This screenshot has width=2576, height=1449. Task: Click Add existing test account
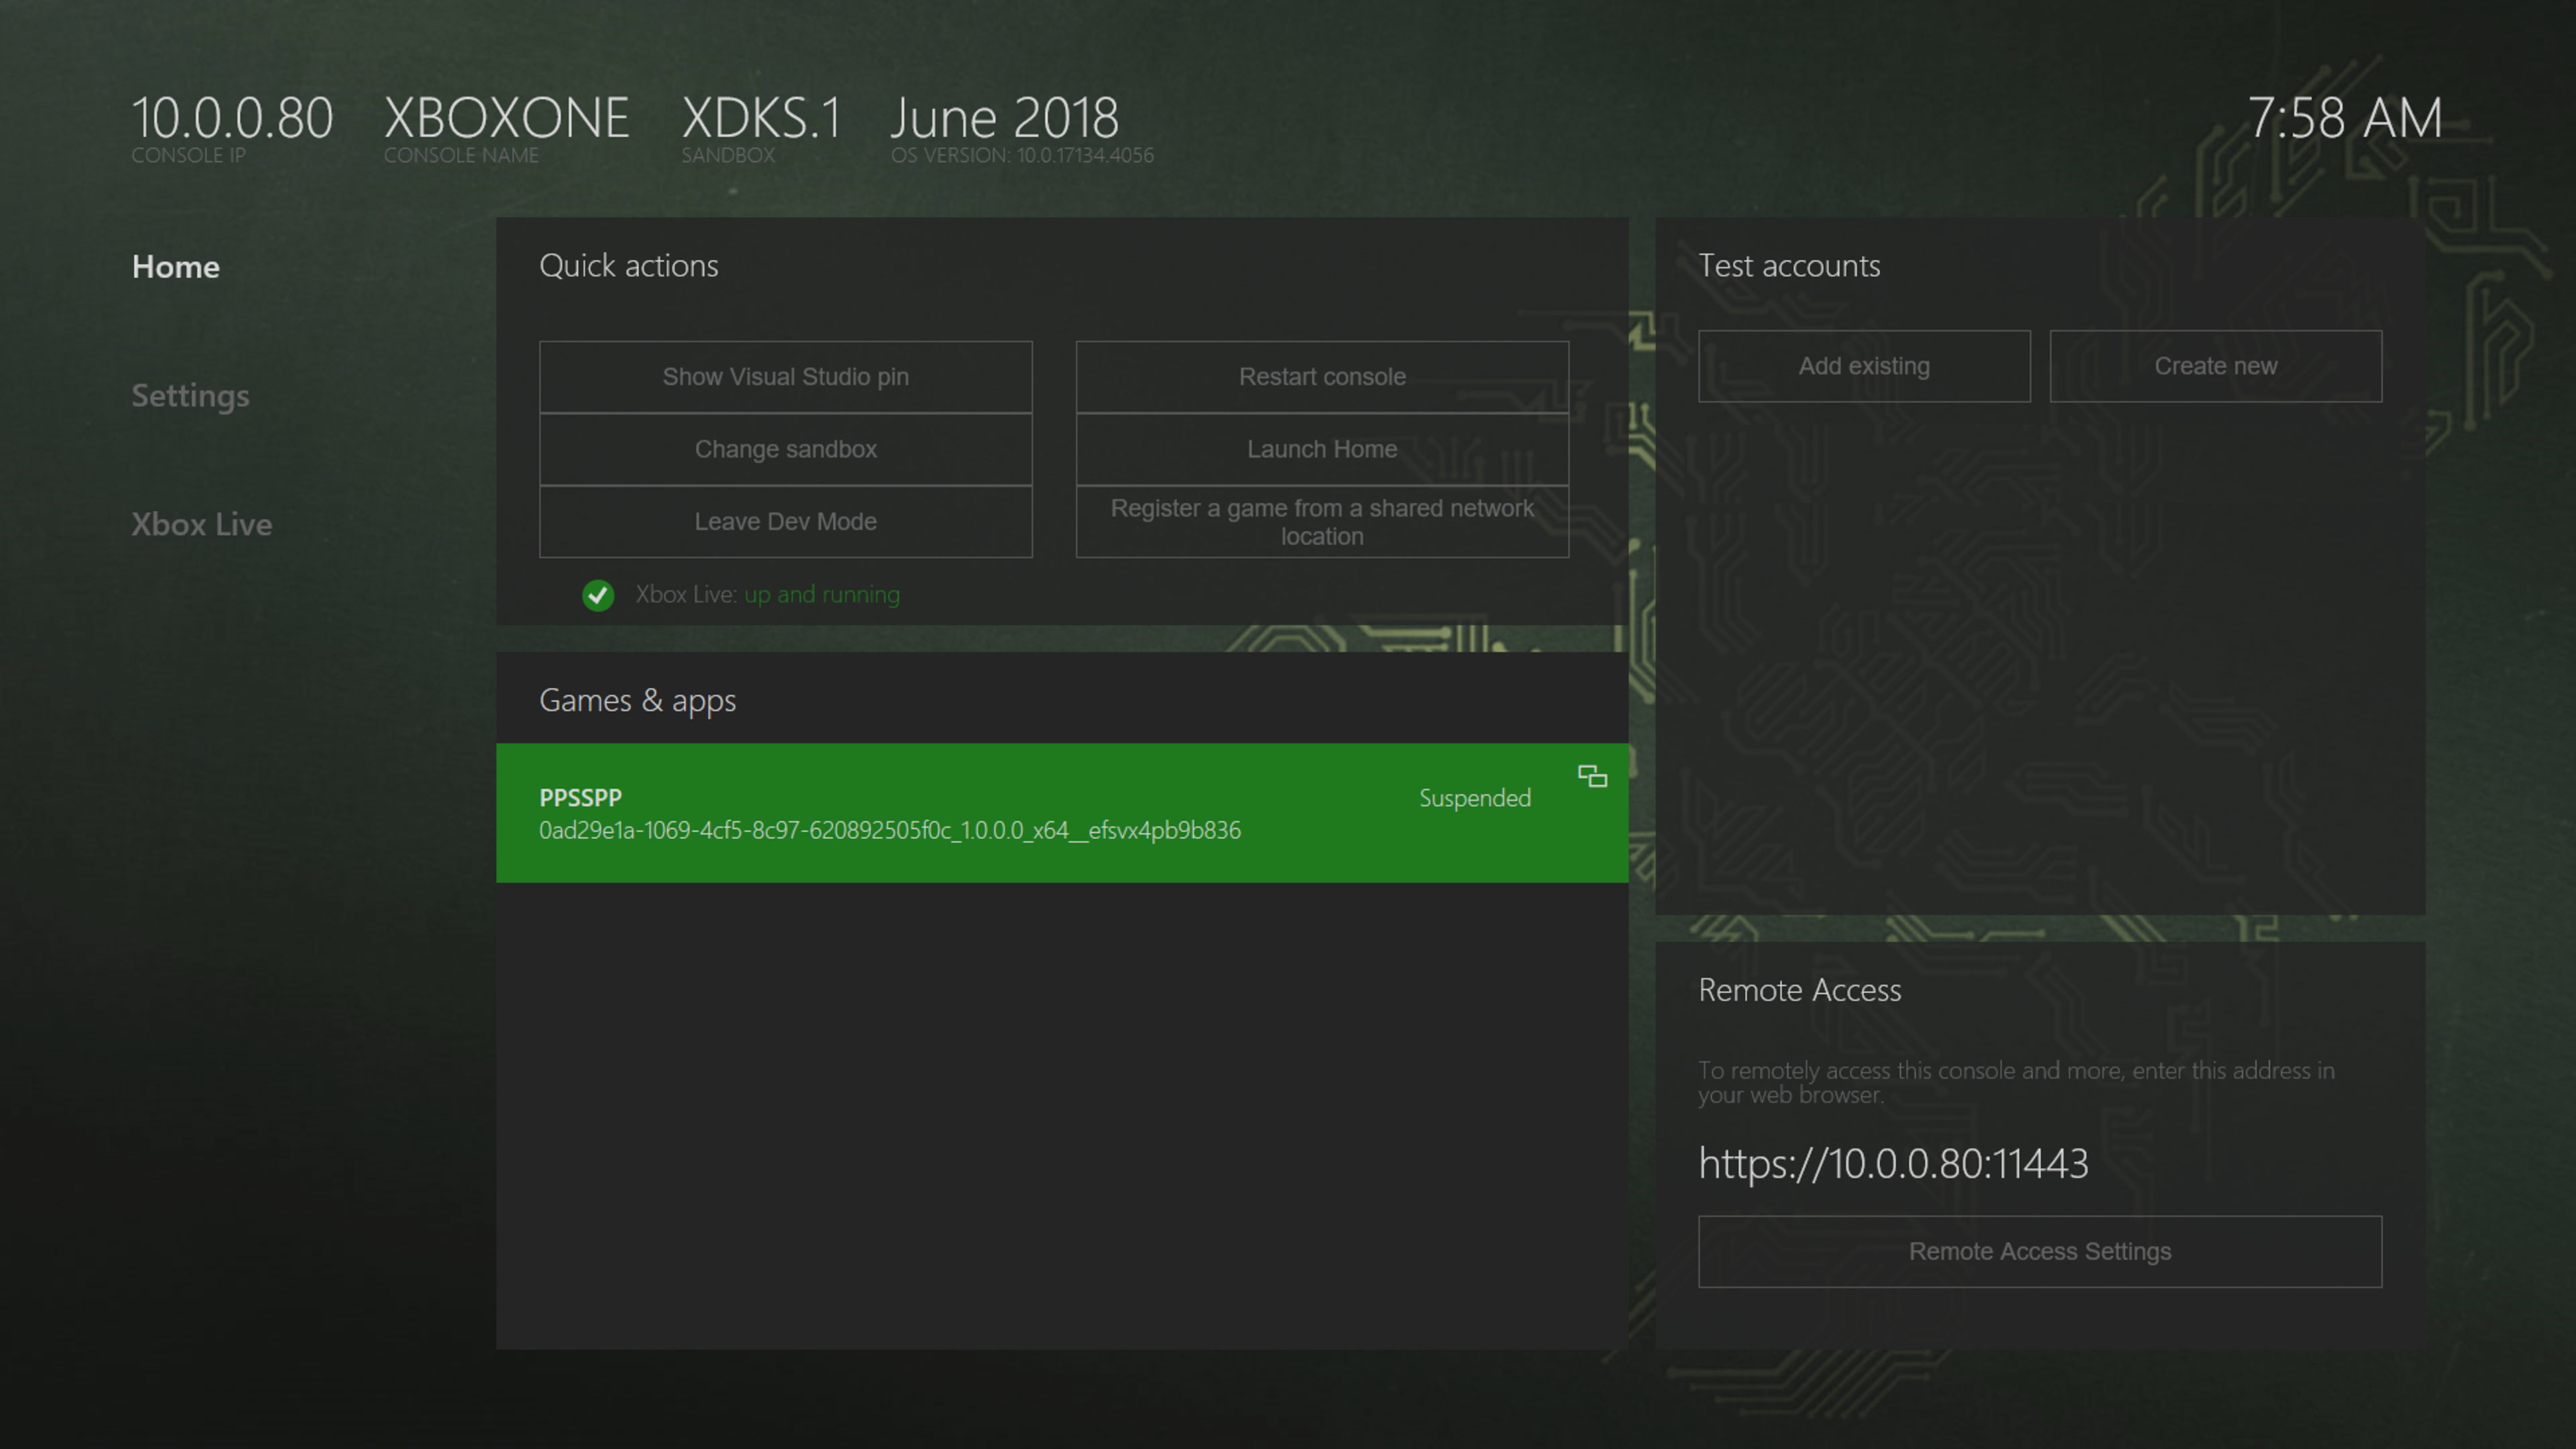point(1863,366)
